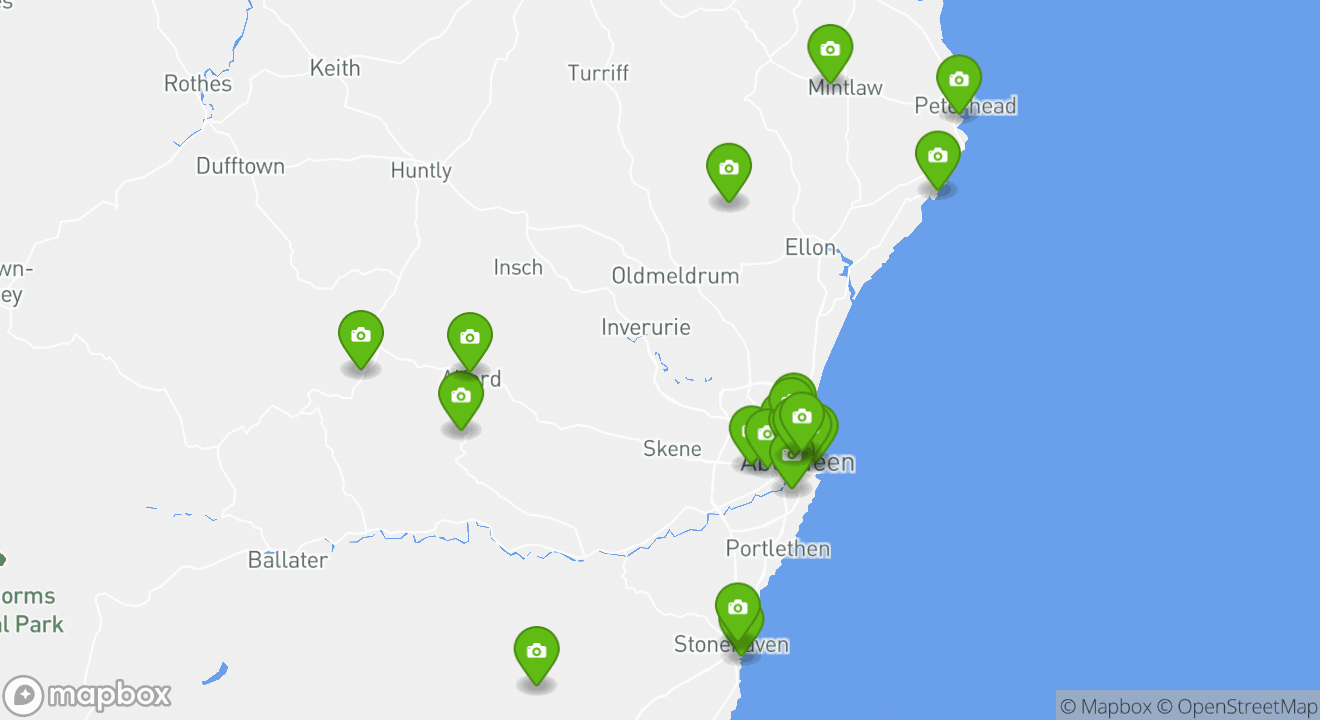Click the Keith town label
Viewport: 1320px width, 720px height.
[x=335, y=68]
